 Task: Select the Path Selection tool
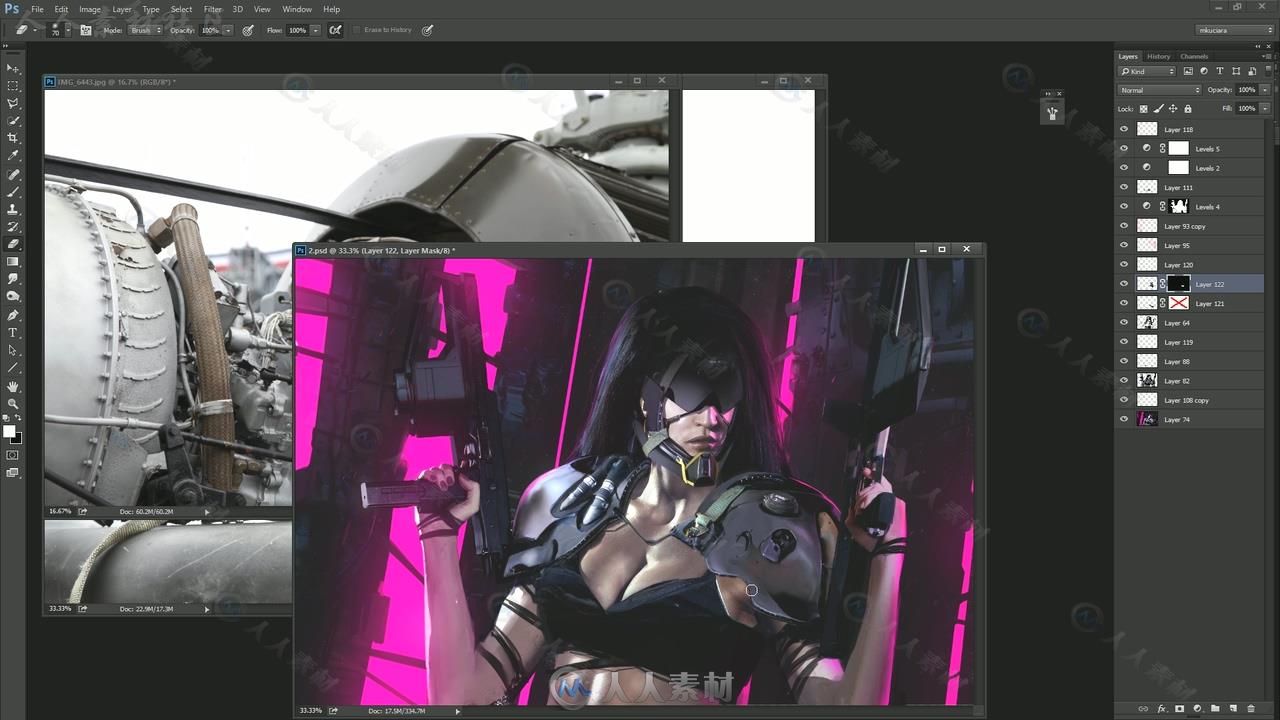coord(13,350)
